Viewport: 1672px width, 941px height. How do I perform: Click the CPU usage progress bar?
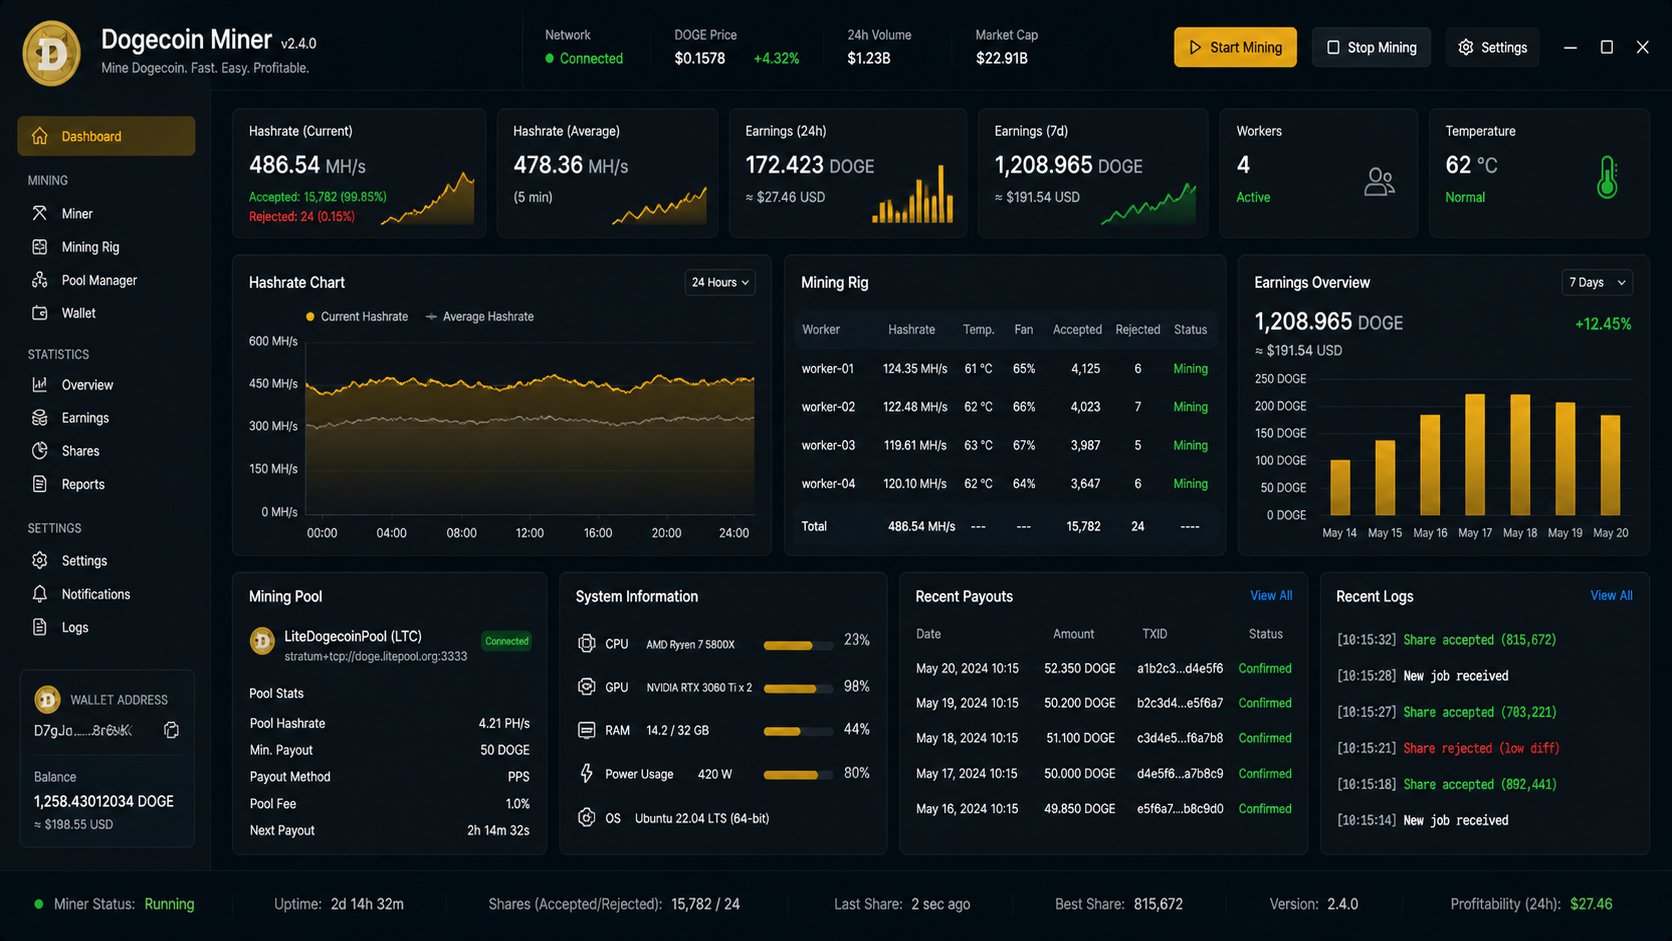coord(798,646)
